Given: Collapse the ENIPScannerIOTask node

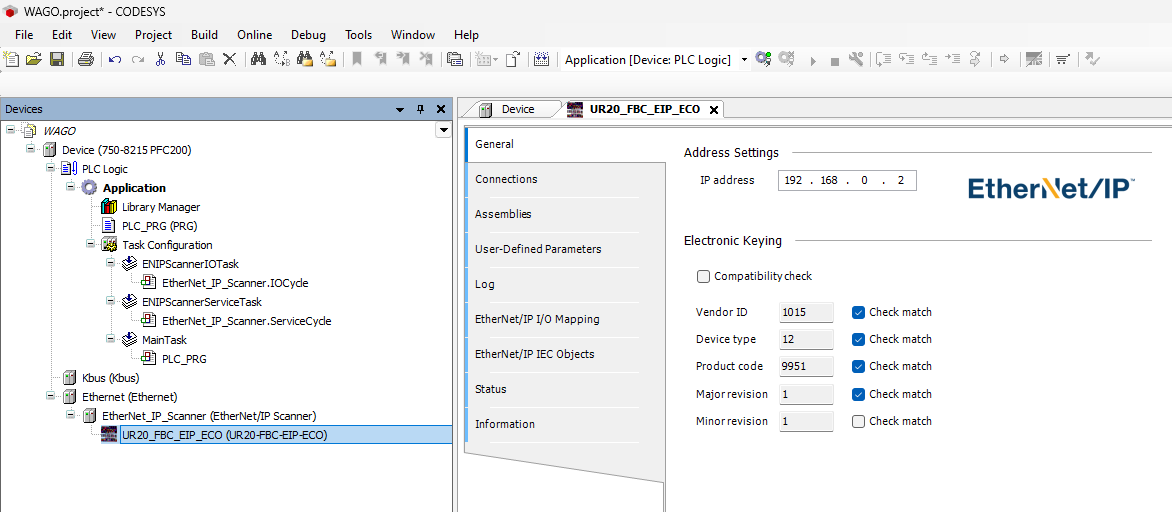Looking at the screenshot, I should [110, 263].
